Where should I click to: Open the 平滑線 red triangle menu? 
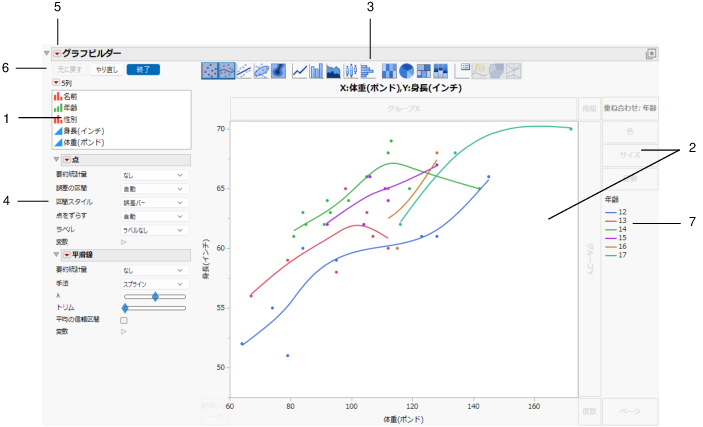67,255
